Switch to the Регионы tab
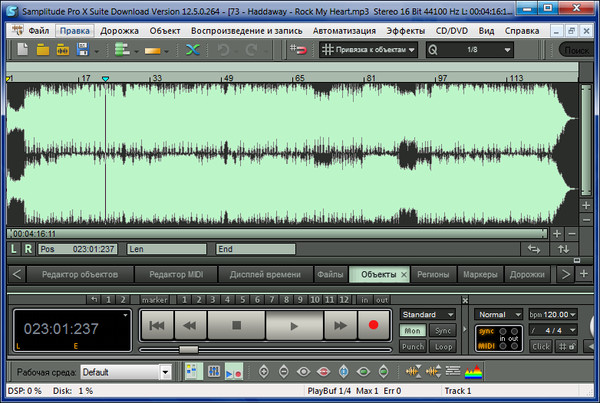The image size is (600, 403). pyautogui.click(x=433, y=273)
